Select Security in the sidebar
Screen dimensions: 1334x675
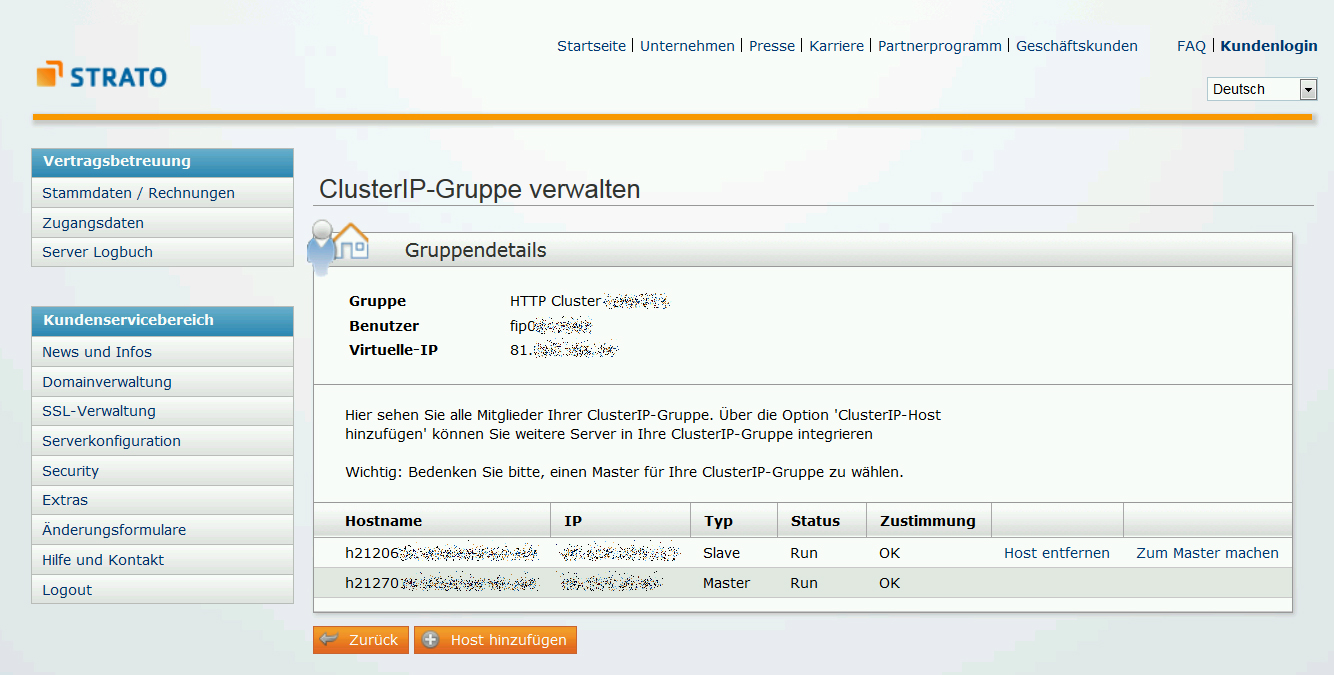tap(70, 470)
